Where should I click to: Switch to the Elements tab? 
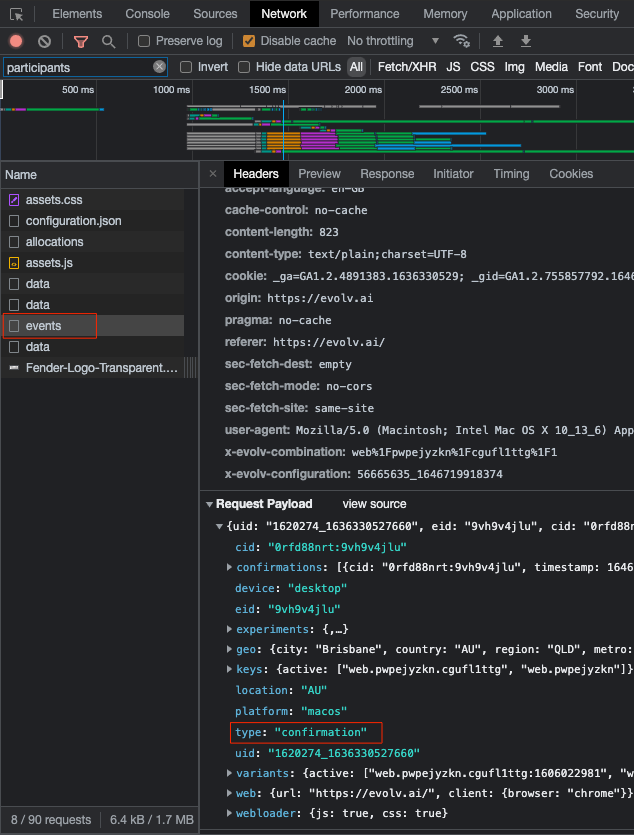coord(77,14)
